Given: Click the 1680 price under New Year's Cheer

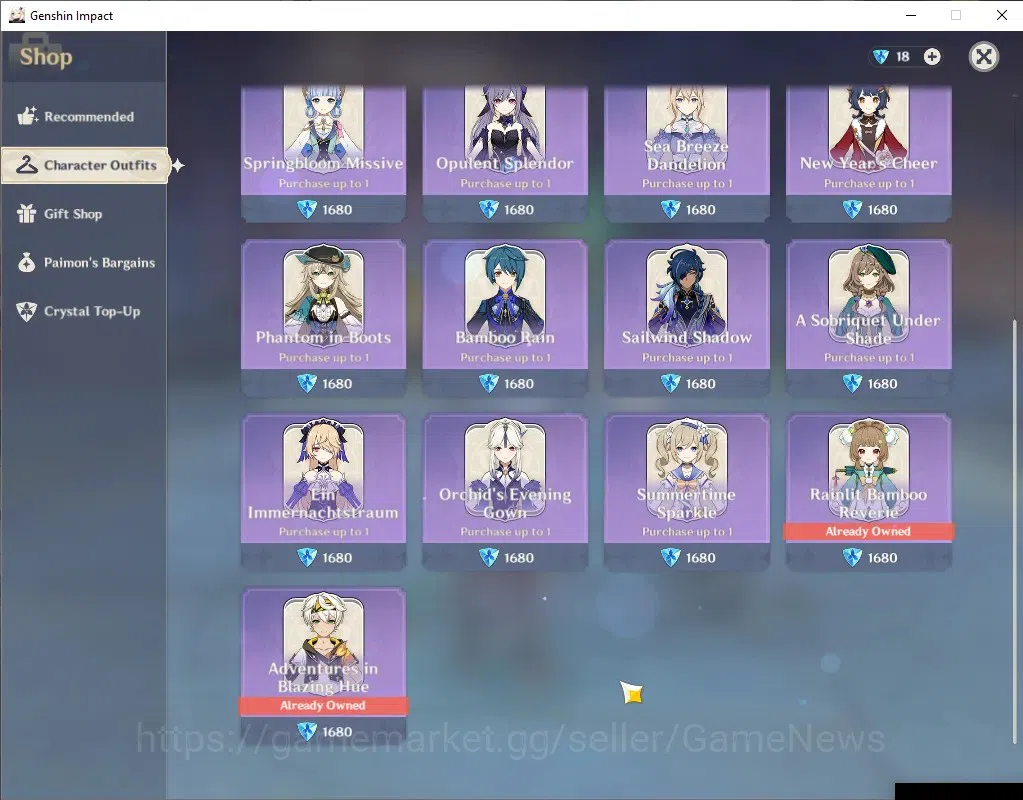Looking at the screenshot, I should click(882, 209).
